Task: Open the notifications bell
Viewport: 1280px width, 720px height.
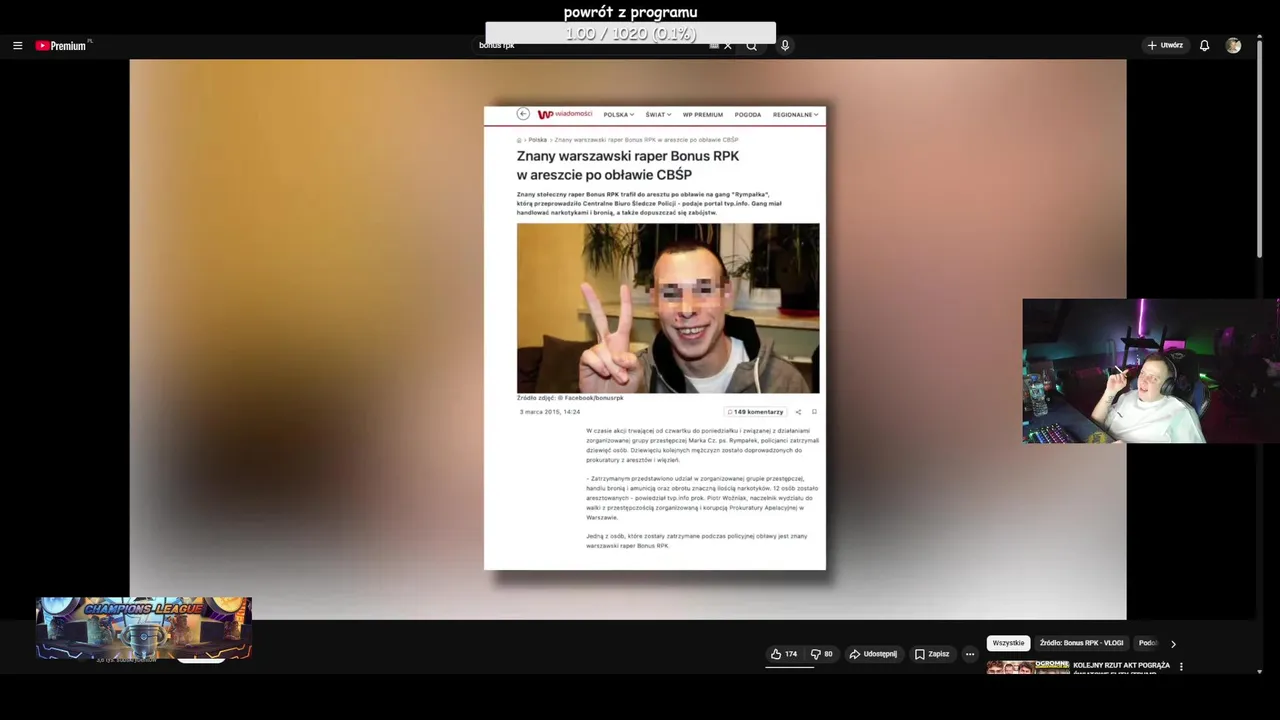Action: point(1205,46)
